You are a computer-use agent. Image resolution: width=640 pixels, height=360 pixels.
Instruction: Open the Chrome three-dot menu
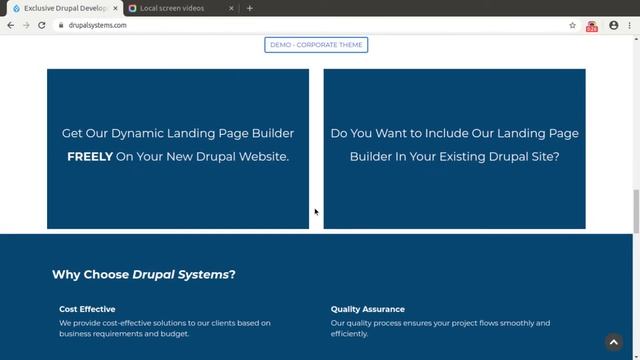(629, 25)
